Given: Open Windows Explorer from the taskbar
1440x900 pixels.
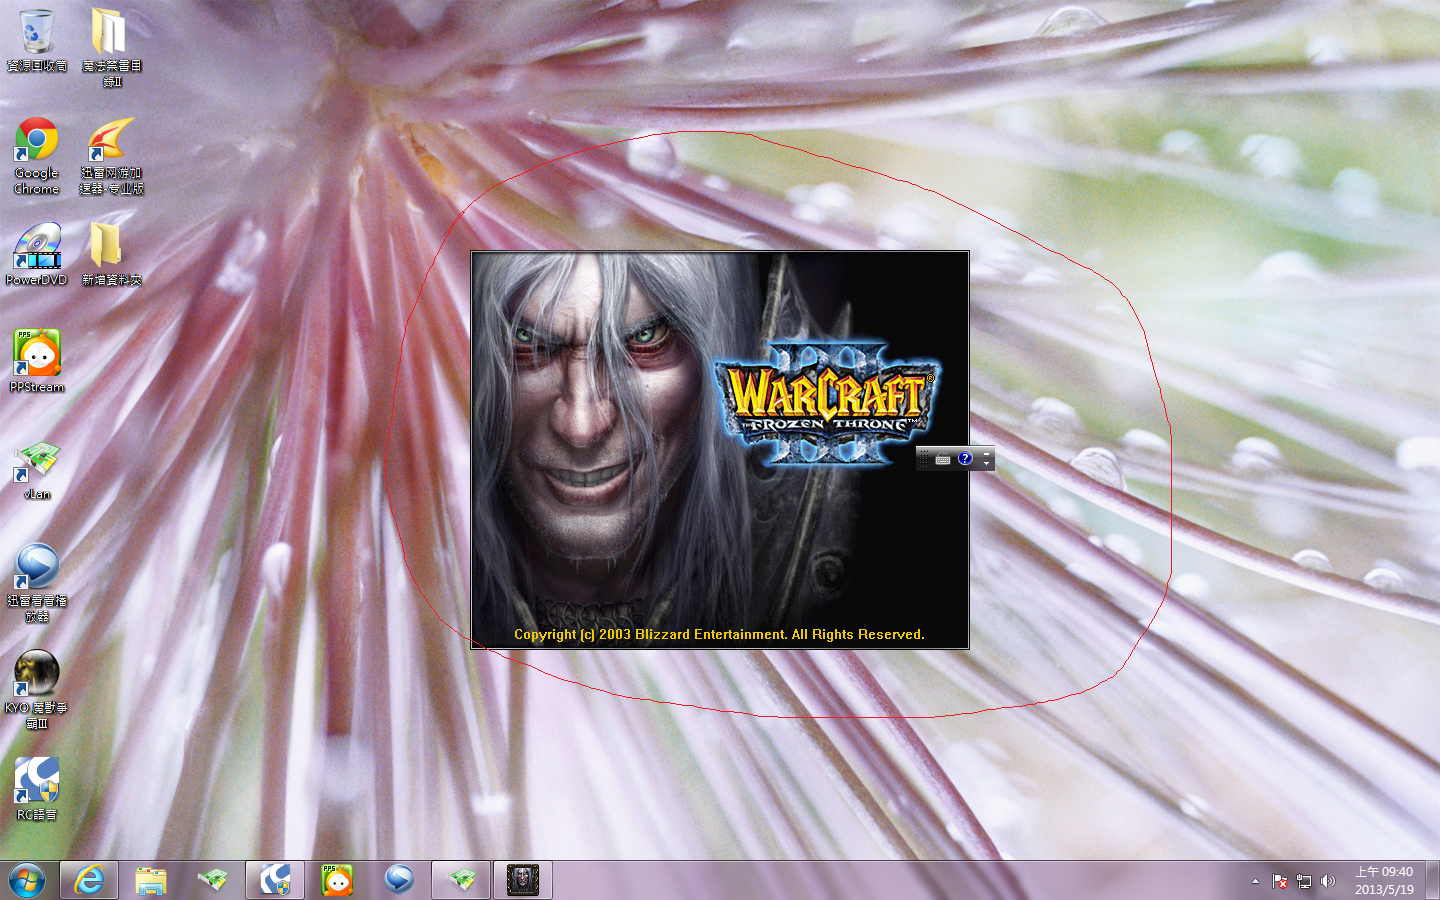Looking at the screenshot, I should tap(151, 880).
